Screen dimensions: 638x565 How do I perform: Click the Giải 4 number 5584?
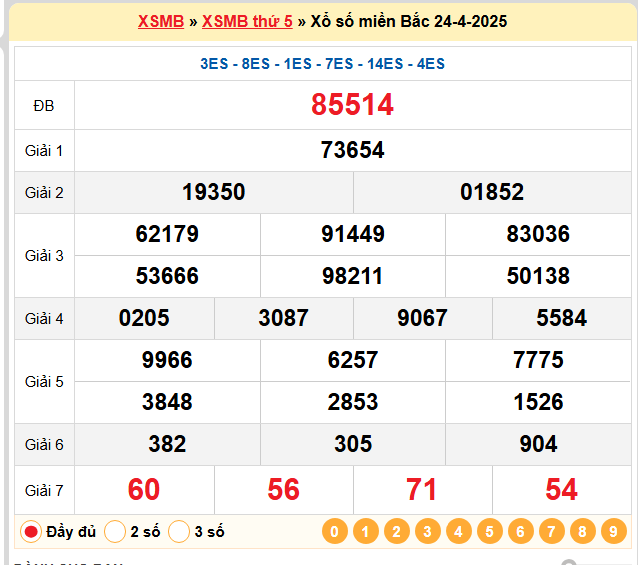pyautogui.click(x=562, y=318)
